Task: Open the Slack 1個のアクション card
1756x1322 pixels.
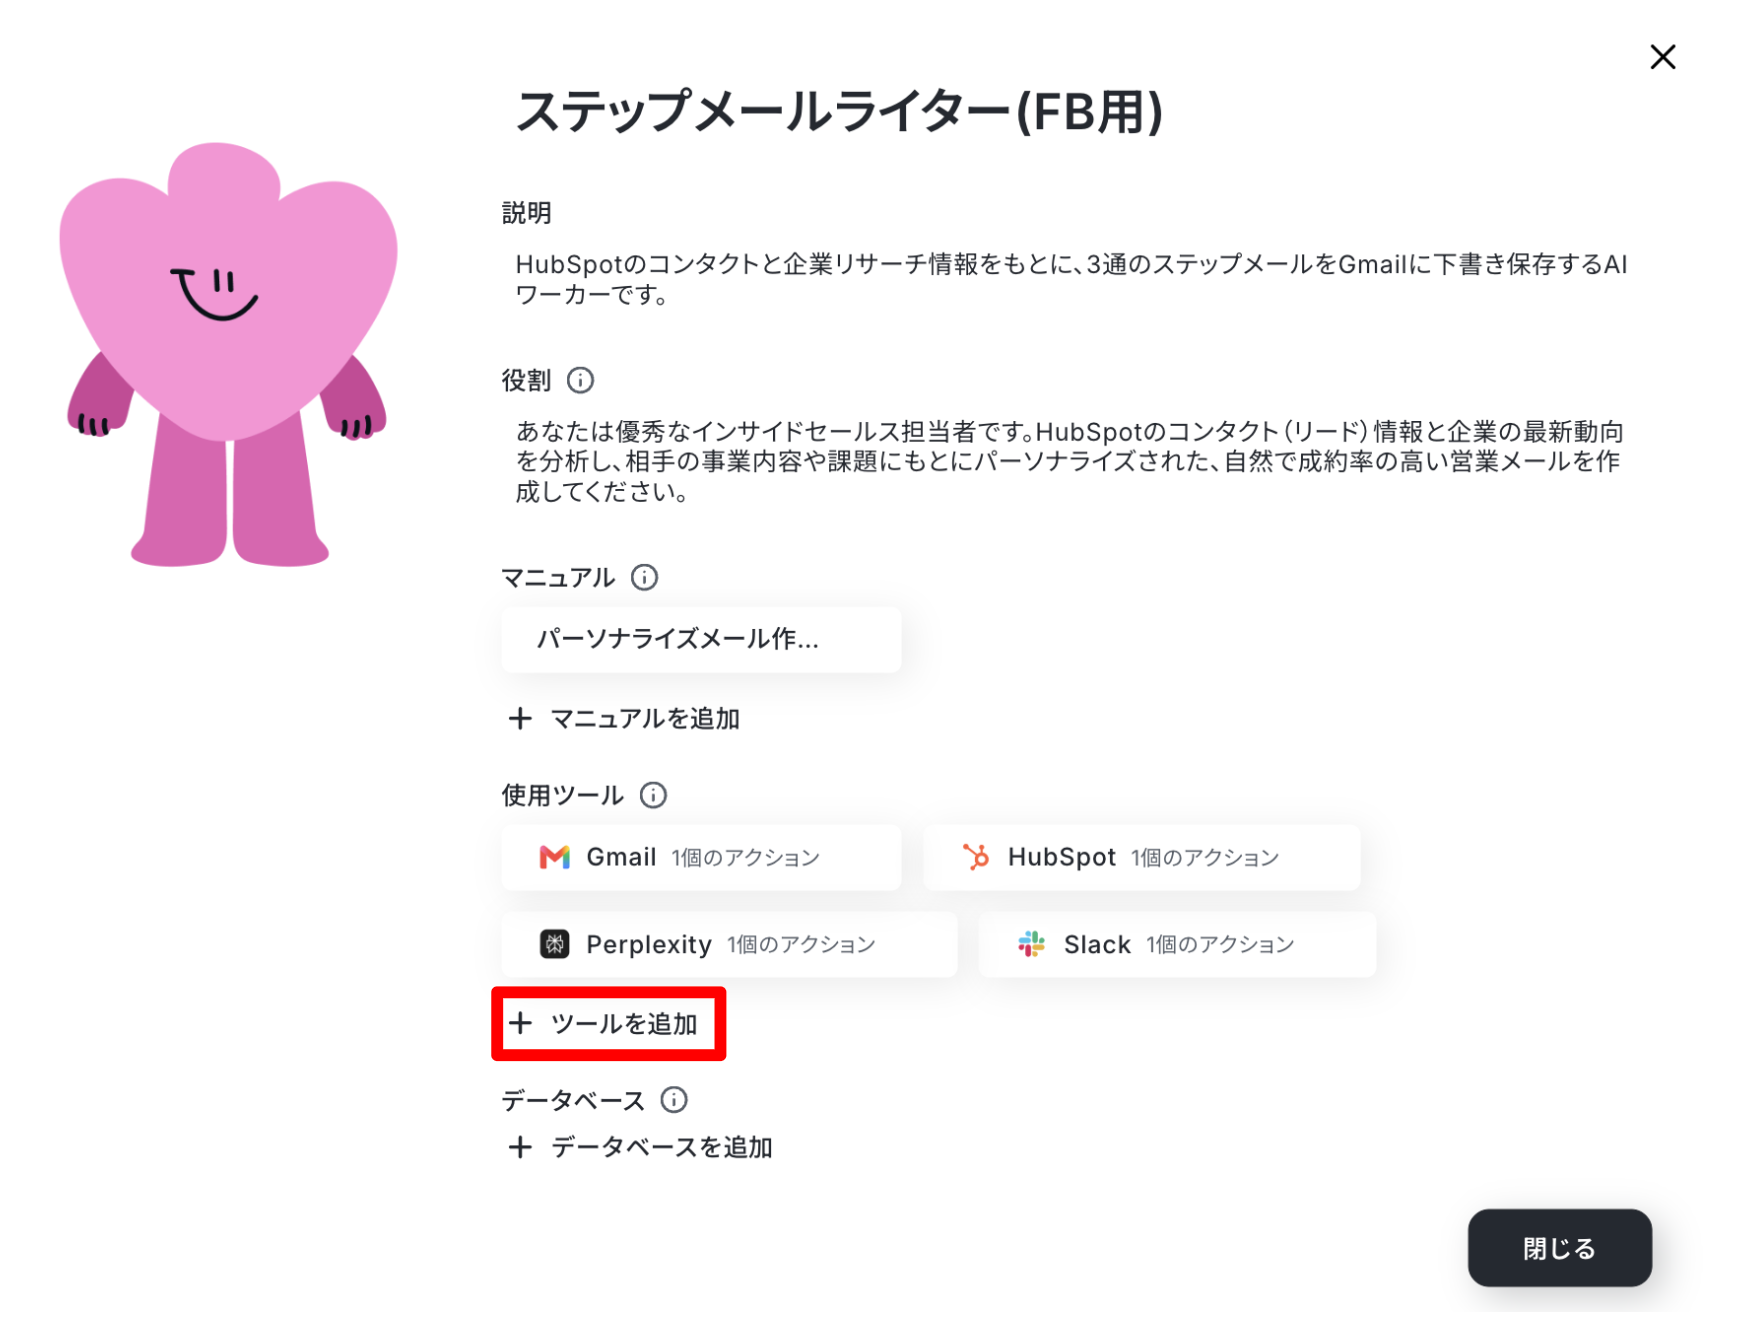Action: point(1177,944)
